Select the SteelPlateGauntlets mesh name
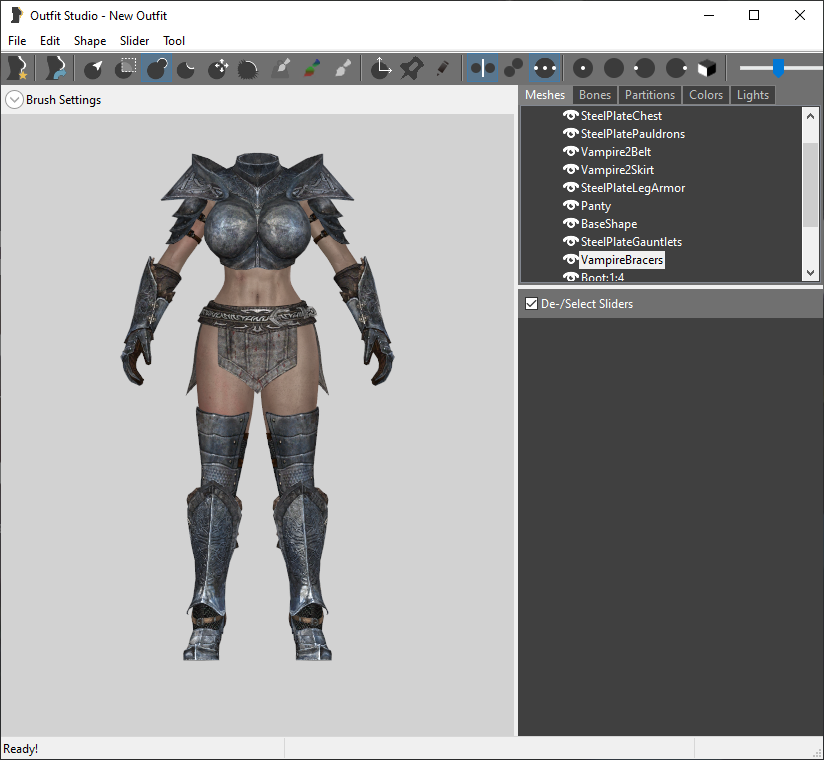 (631, 242)
